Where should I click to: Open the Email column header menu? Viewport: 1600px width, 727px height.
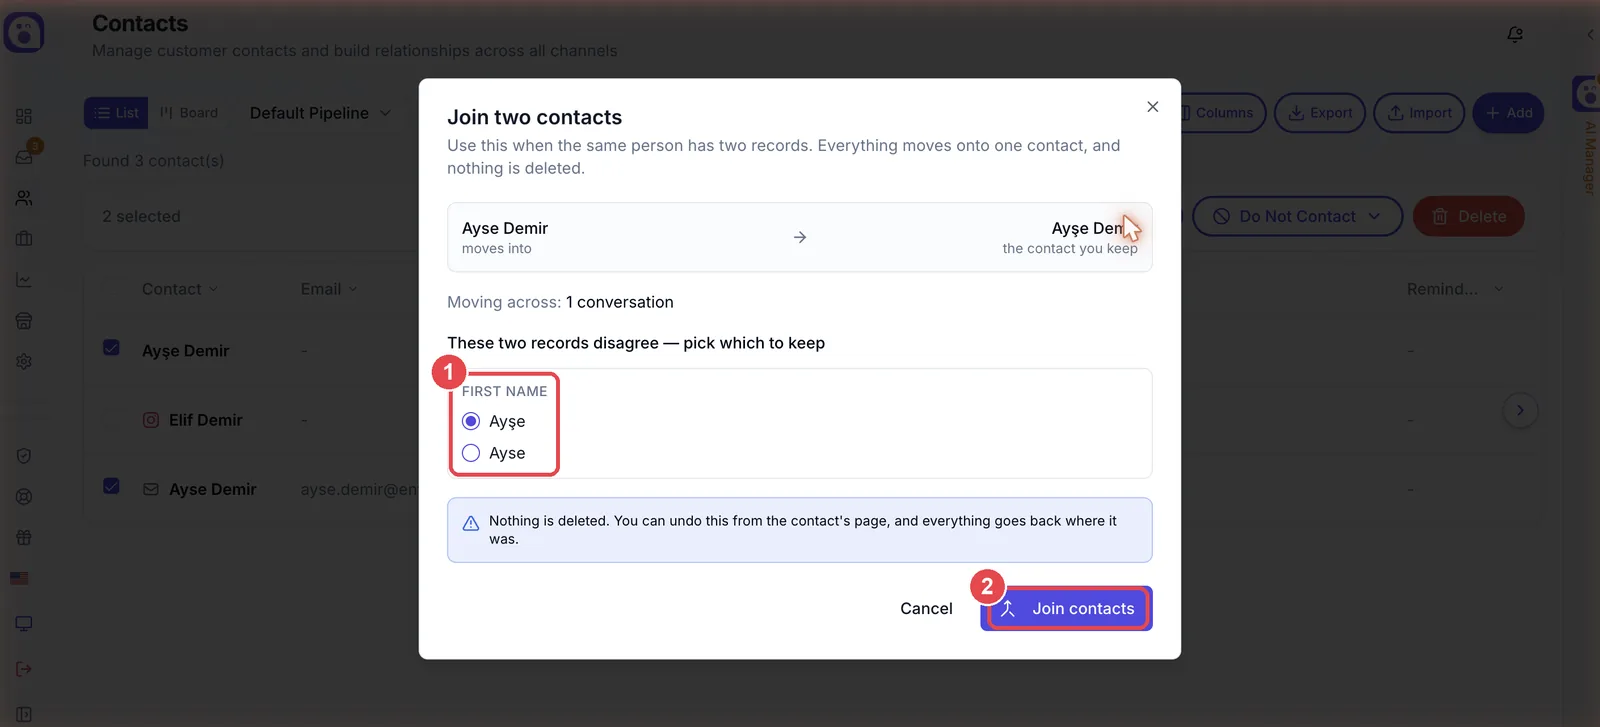click(x=329, y=289)
